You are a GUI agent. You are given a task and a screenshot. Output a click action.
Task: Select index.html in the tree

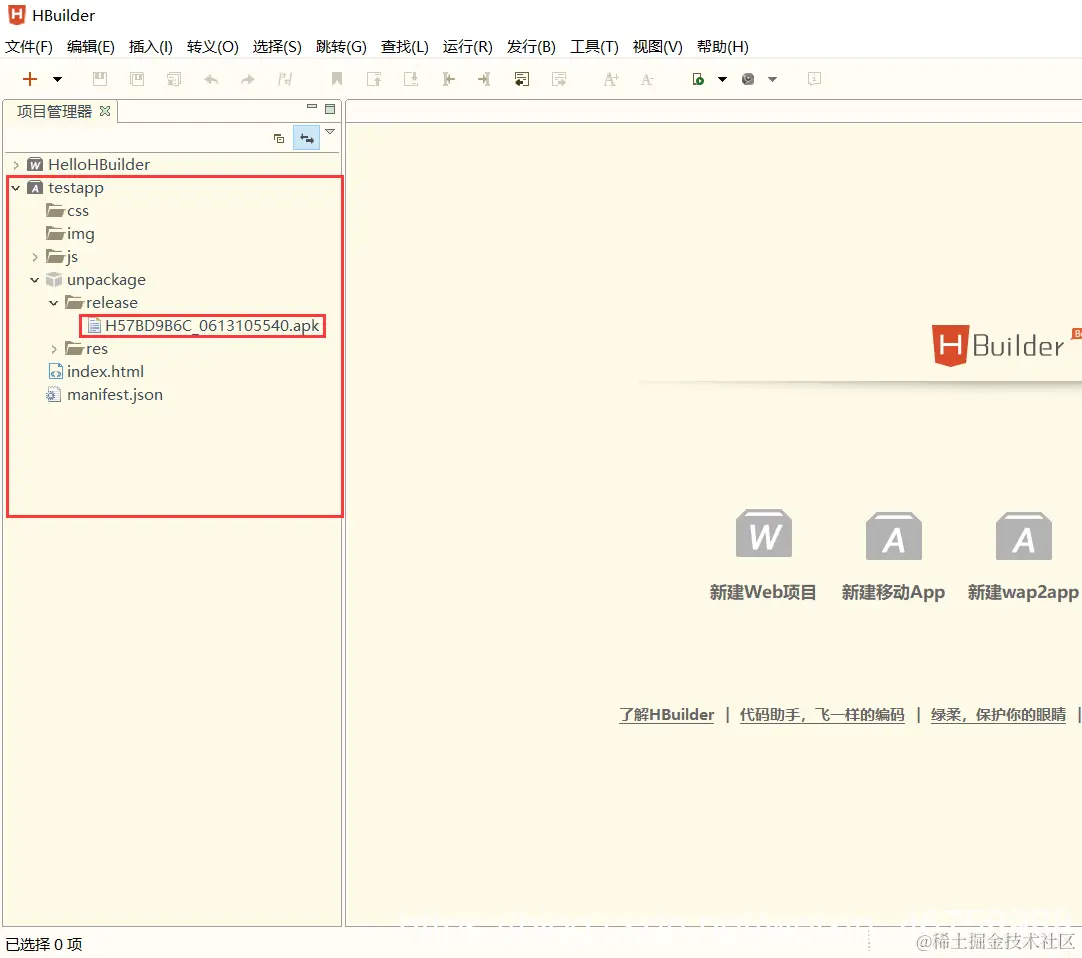pos(96,372)
